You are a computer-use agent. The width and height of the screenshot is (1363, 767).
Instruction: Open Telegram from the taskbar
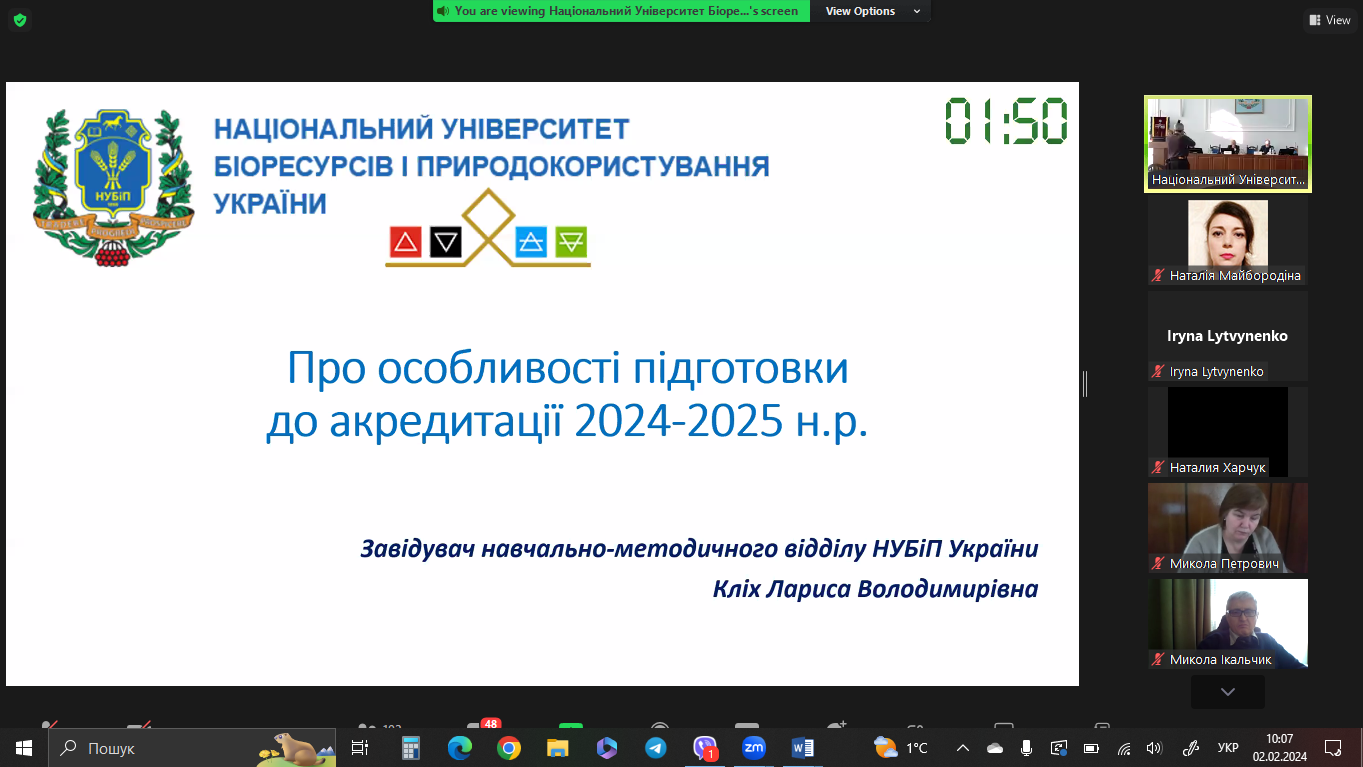(656, 747)
